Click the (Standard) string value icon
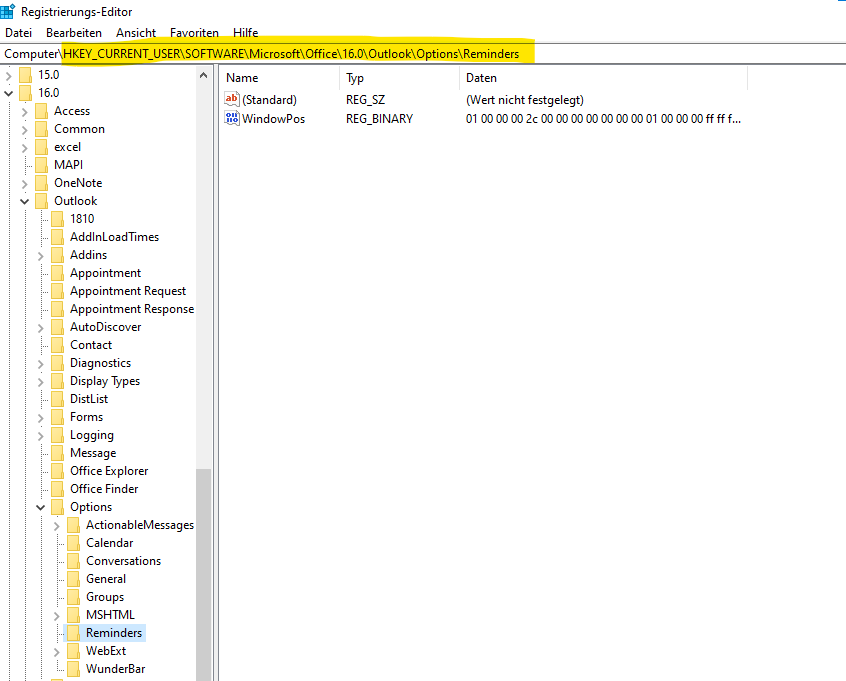This screenshot has width=846, height=681. click(x=232, y=99)
